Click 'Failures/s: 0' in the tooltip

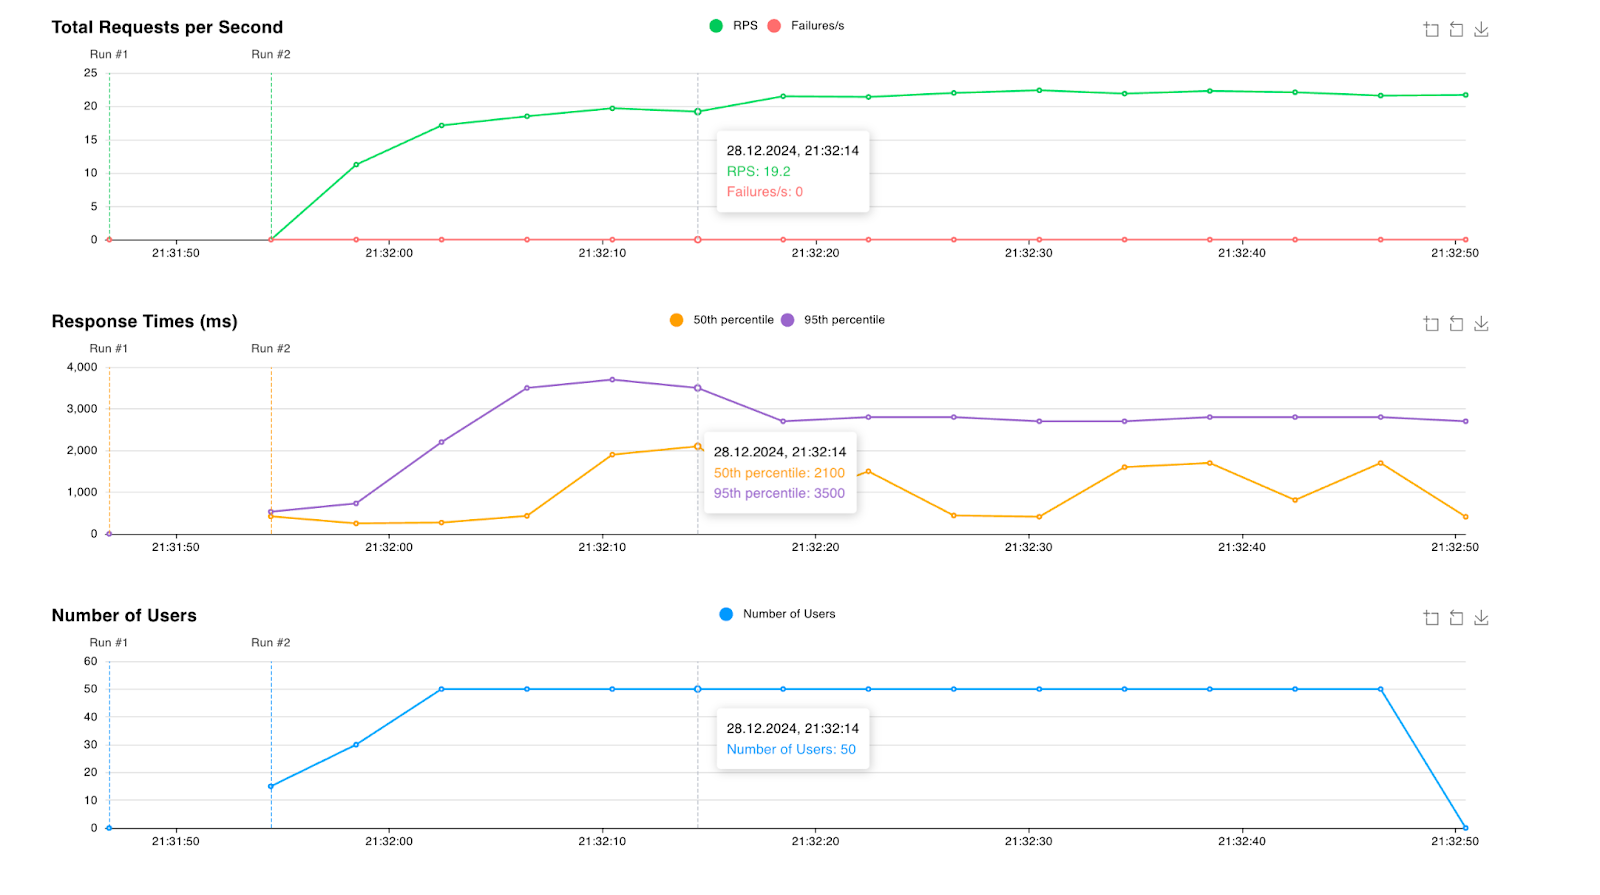click(x=765, y=192)
